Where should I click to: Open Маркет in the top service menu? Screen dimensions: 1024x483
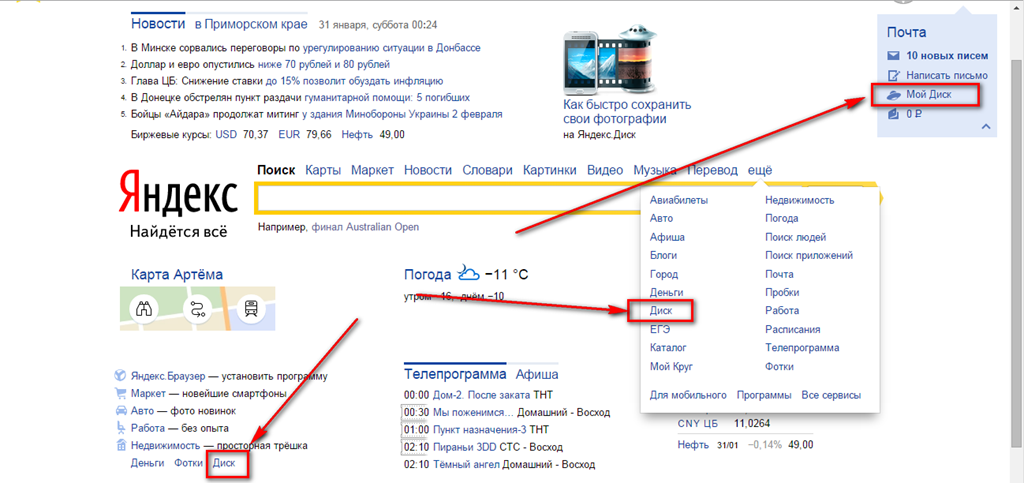point(372,170)
